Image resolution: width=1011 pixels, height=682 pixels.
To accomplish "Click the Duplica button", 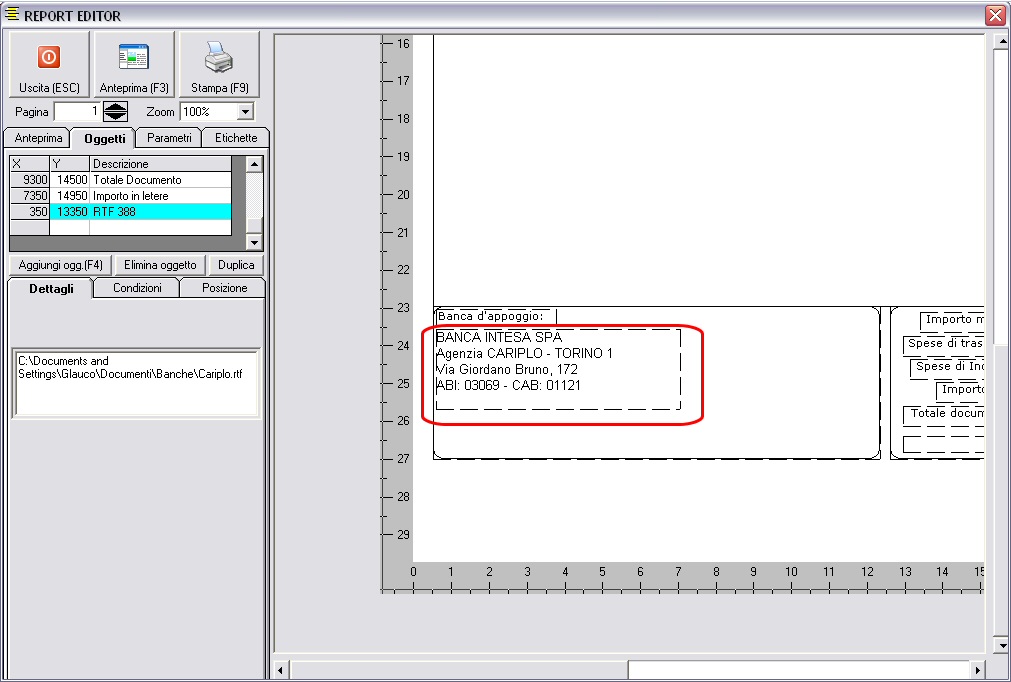I will coord(236,265).
